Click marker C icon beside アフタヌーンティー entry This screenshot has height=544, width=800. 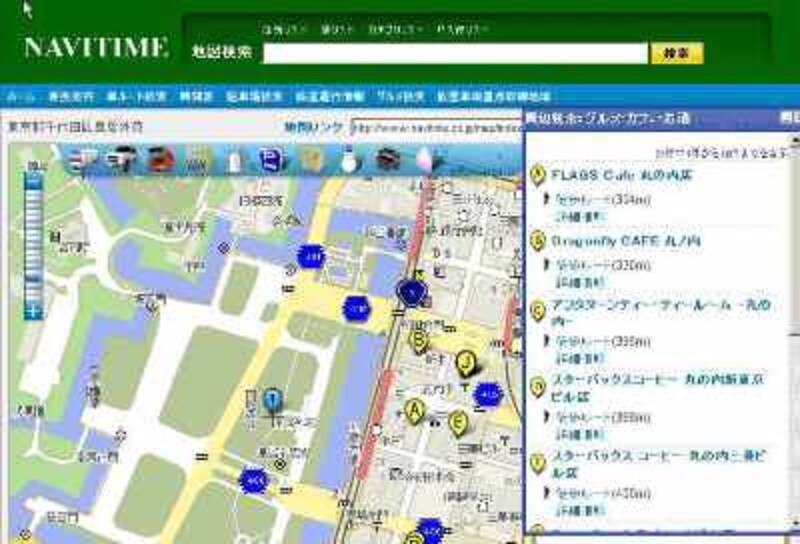pos(538,311)
